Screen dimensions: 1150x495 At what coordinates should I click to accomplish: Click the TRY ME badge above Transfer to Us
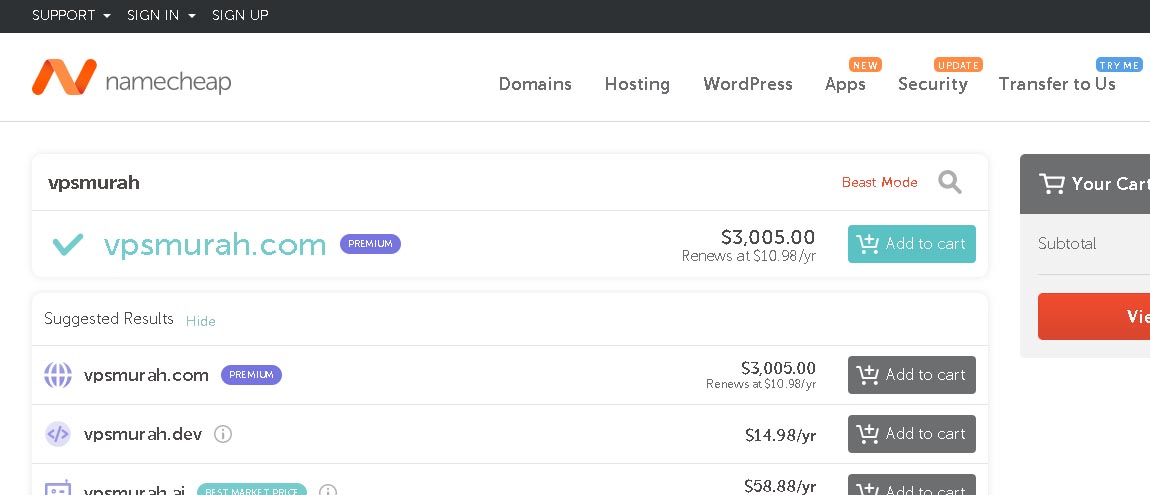pyautogui.click(x=1119, y=65)
